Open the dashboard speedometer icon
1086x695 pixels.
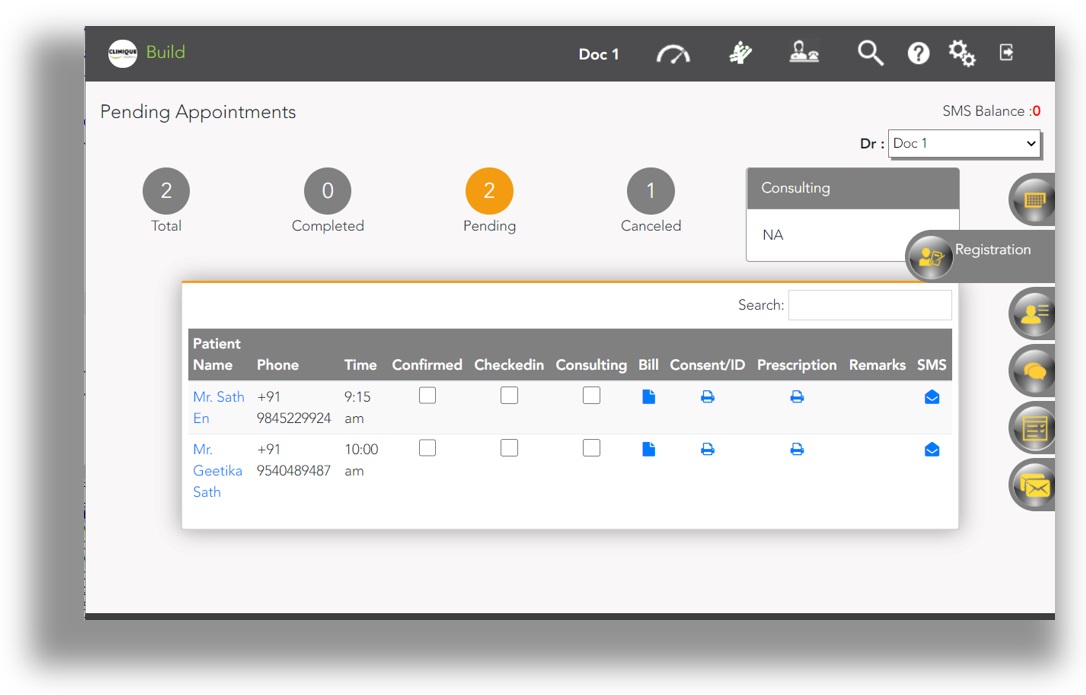click(673, 54)
